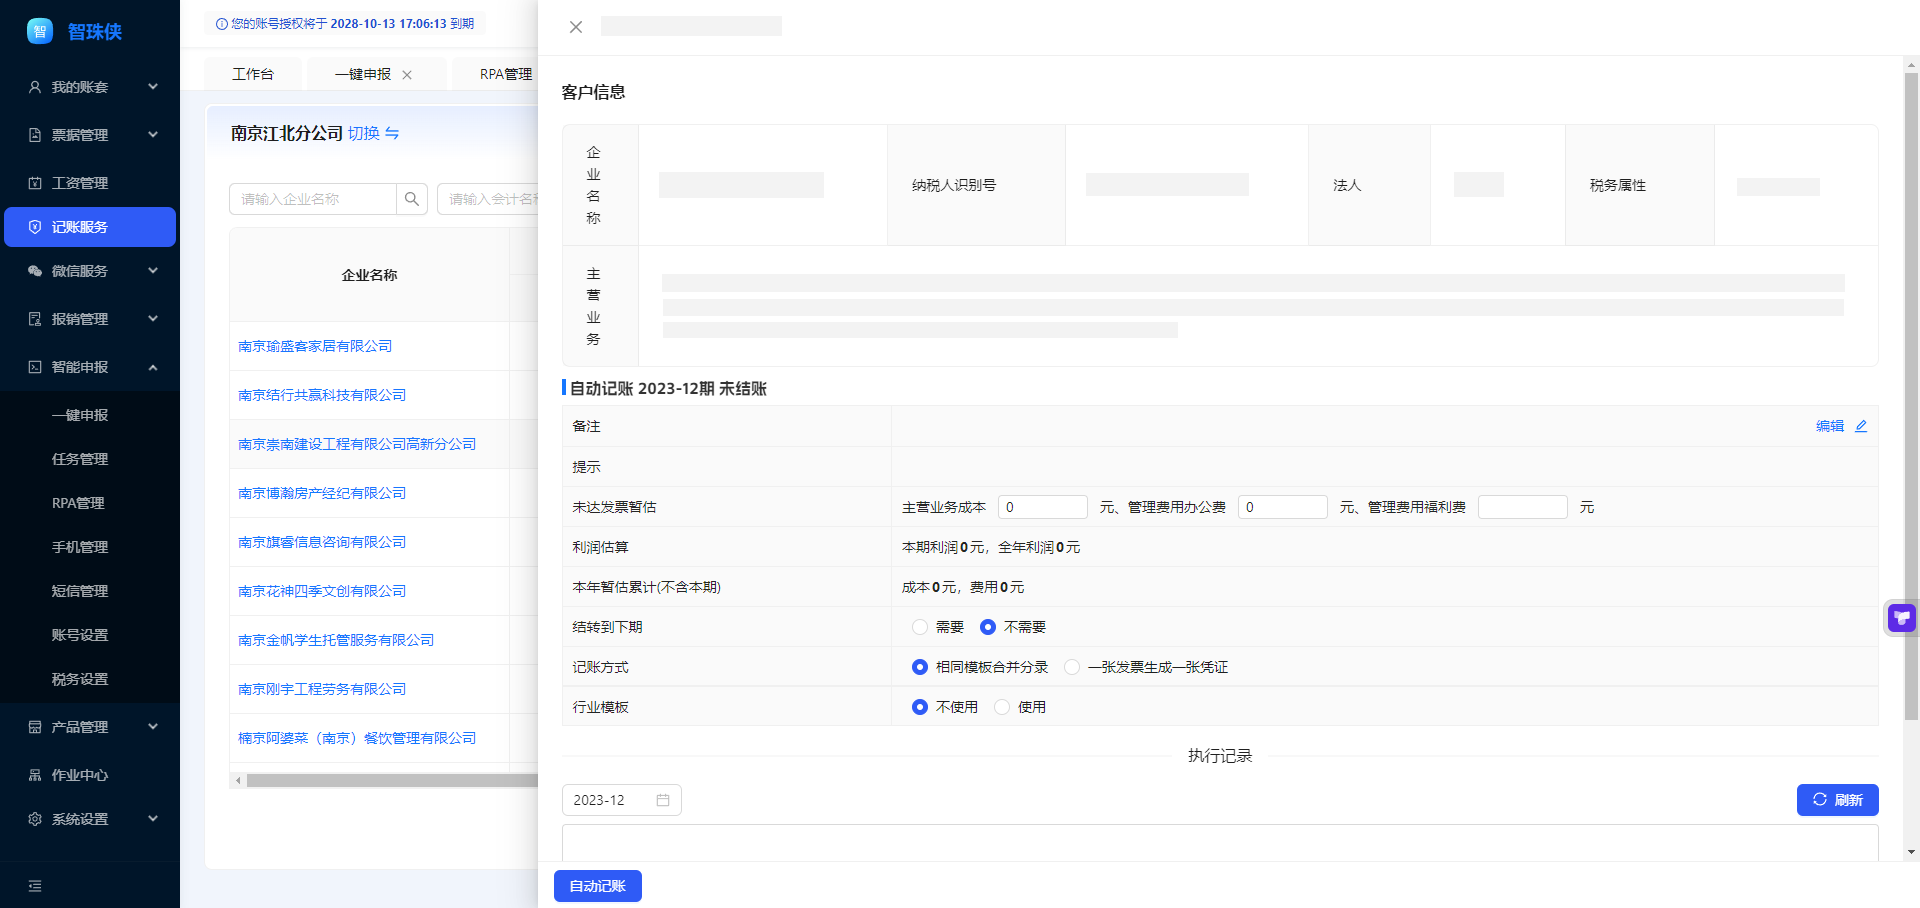Click the search magnifier icon beside company name

(x=411, y=199)
